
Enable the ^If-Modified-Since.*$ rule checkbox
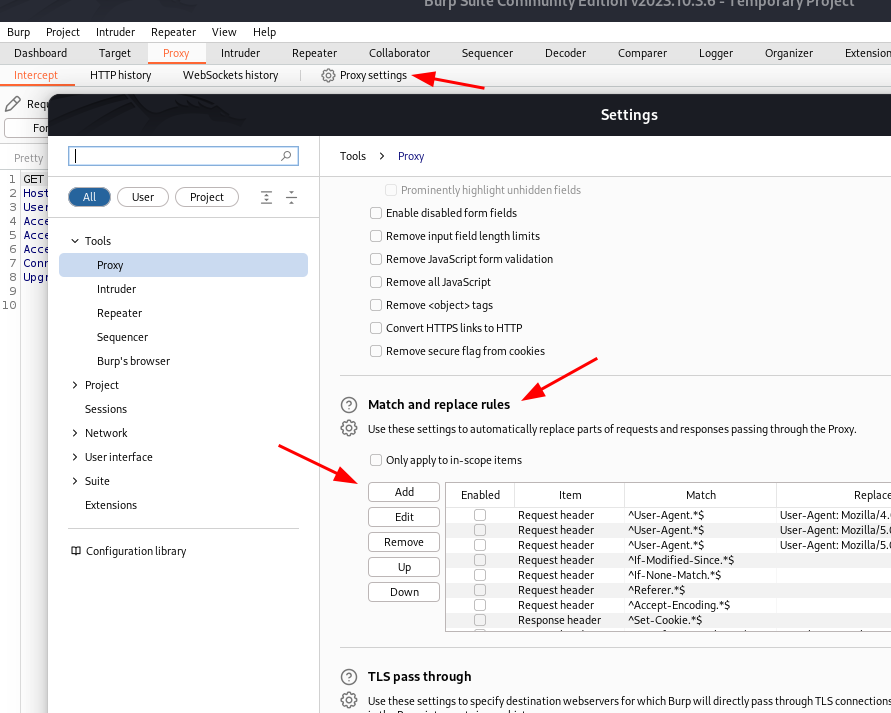pos(480,560)
